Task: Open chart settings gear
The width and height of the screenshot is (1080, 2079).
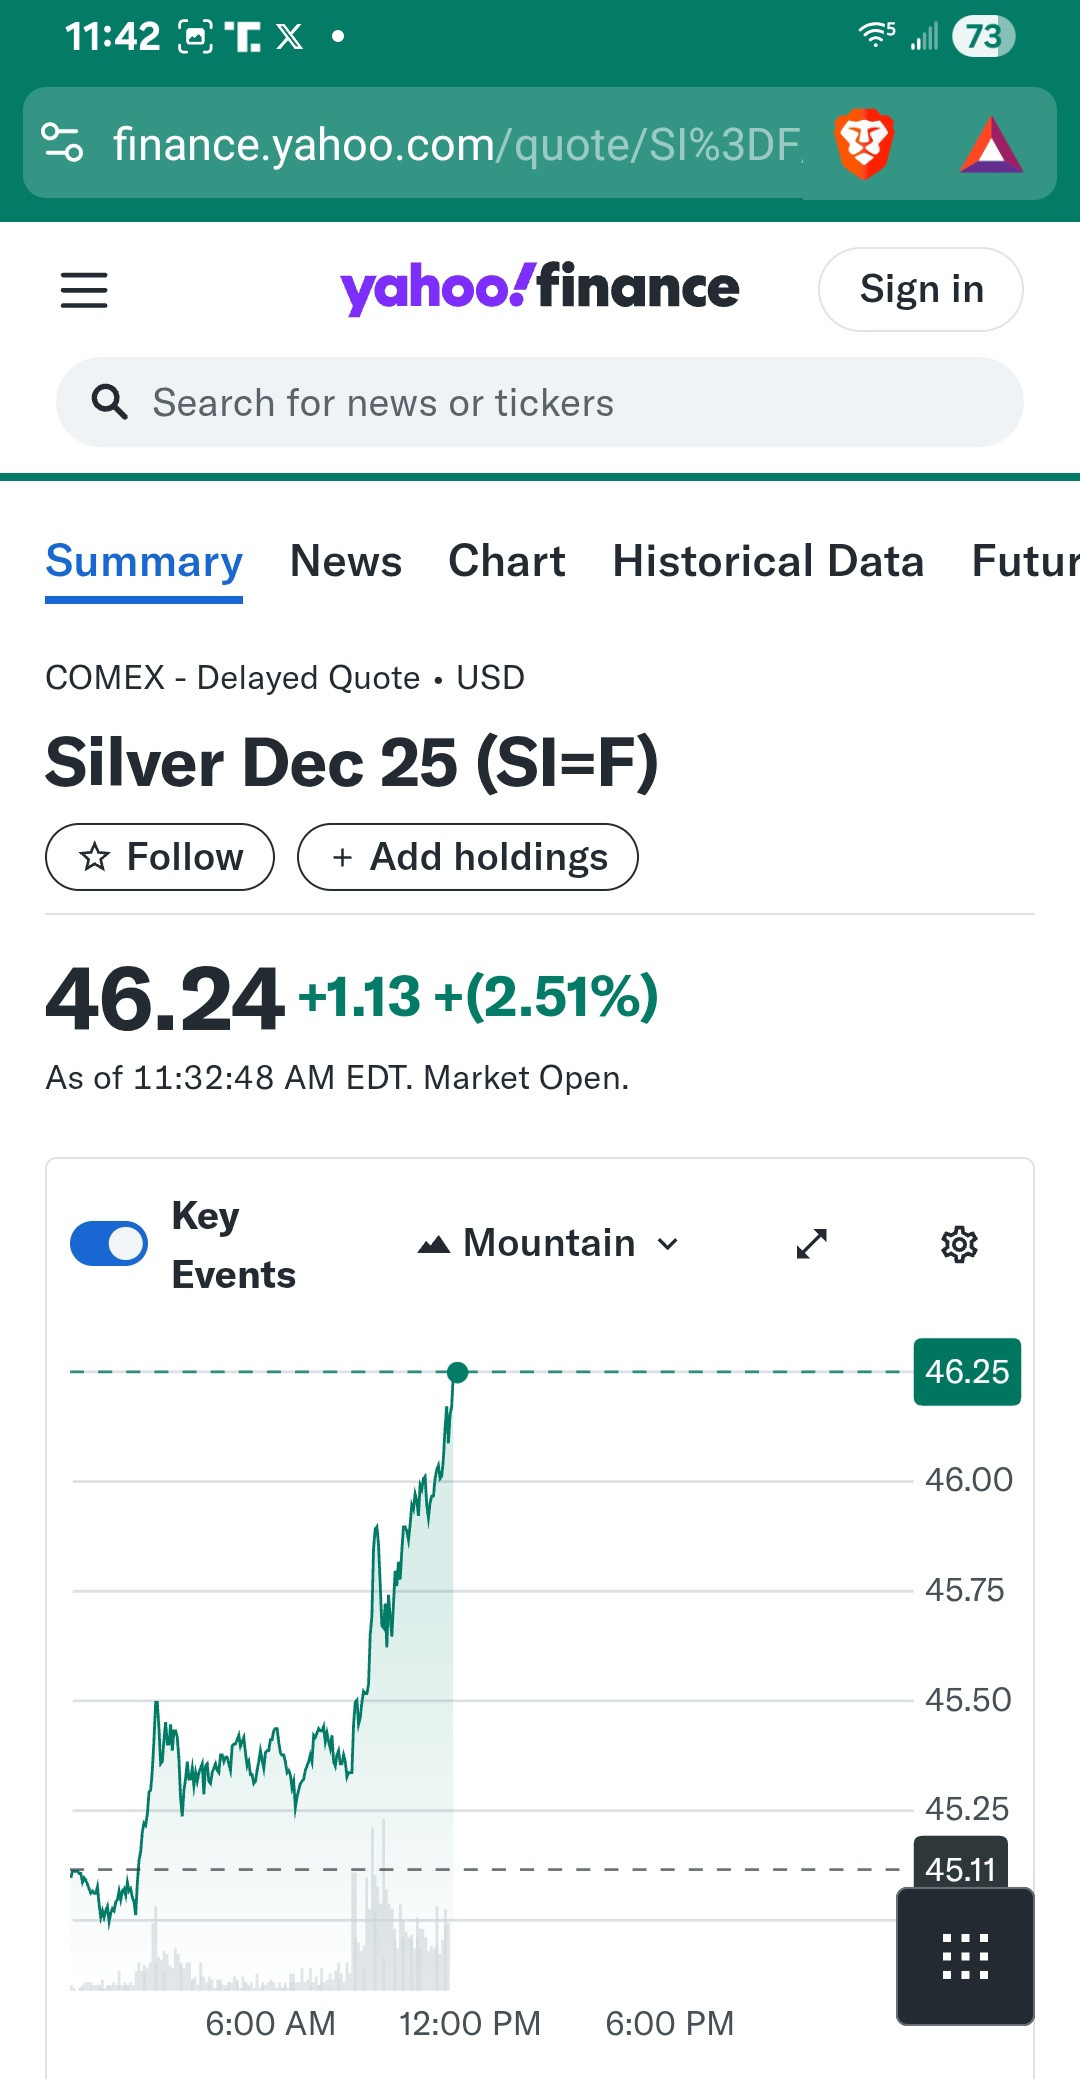Action: [959, 1244]
